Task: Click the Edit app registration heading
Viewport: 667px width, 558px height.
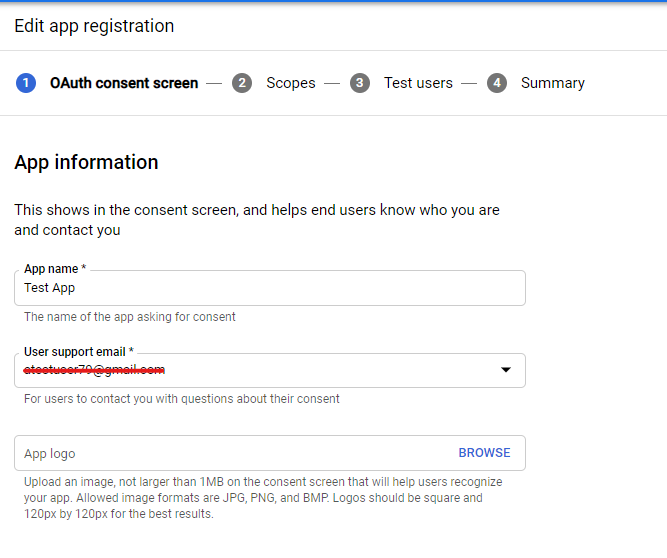Action: click(x=94, y=26)
